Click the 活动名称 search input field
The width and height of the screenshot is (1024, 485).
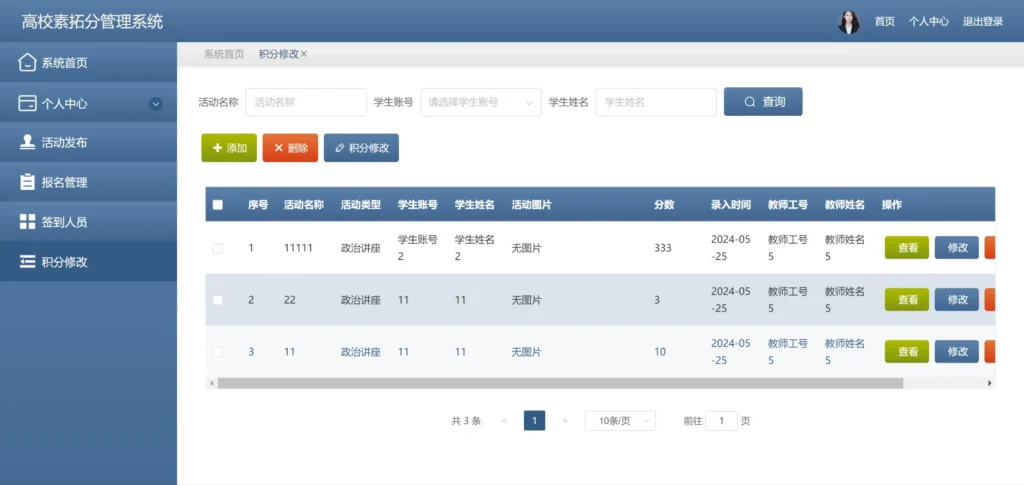(x=306, y=102)
